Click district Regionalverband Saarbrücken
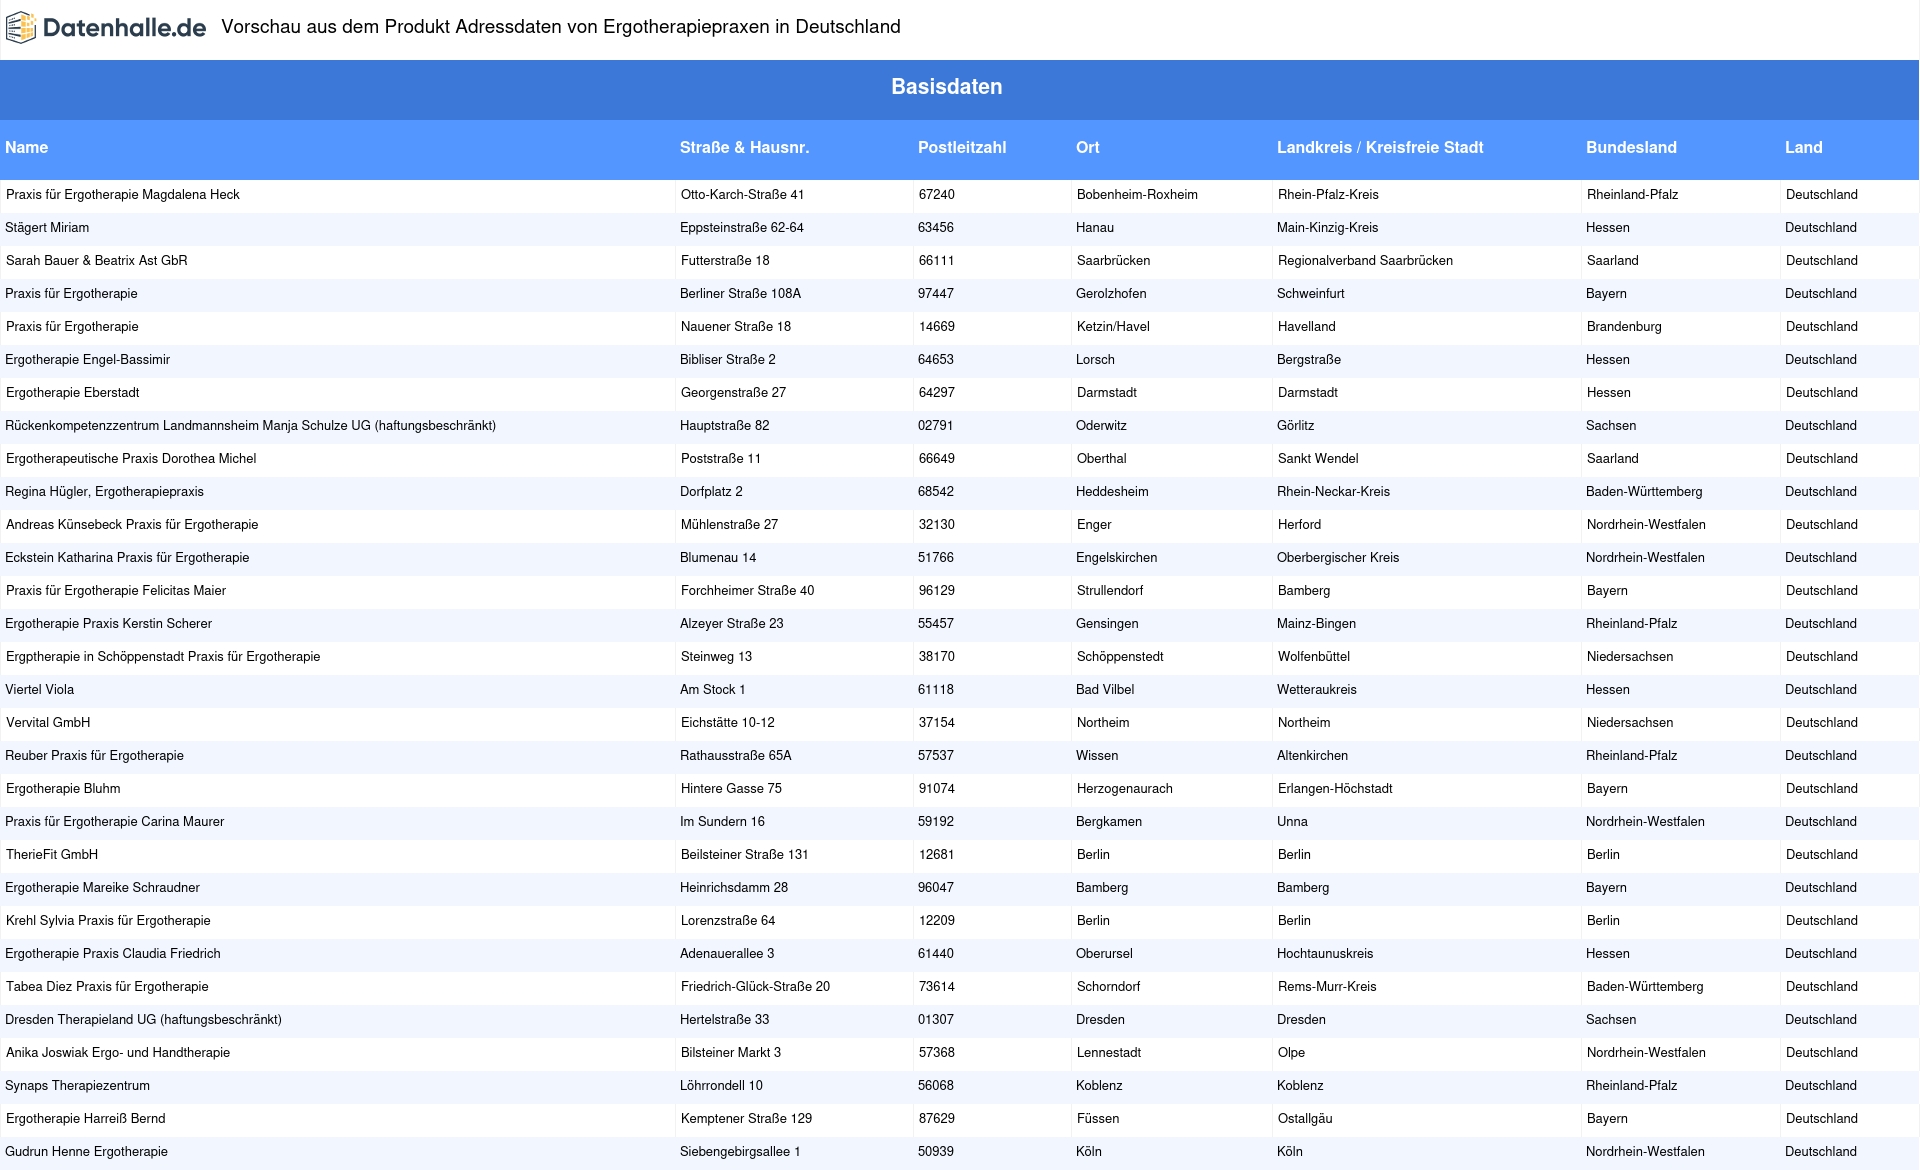Viewport: 1920px width, 1170px height. coord(1365,261)
